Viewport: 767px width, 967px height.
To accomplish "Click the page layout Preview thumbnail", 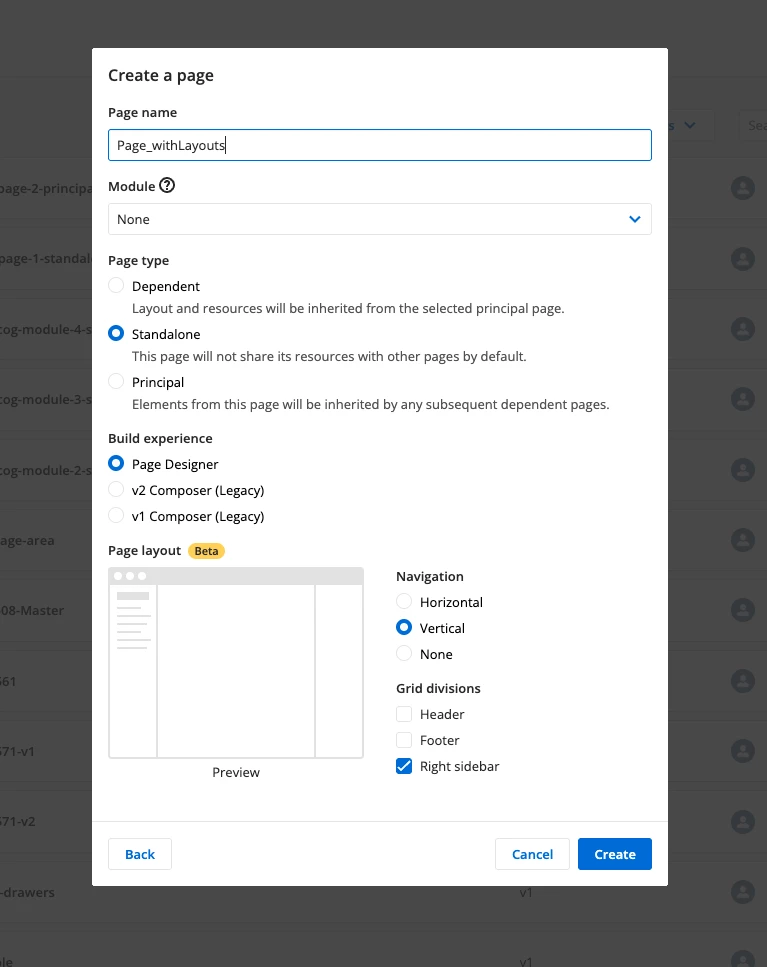I will (x=236, y=663).
